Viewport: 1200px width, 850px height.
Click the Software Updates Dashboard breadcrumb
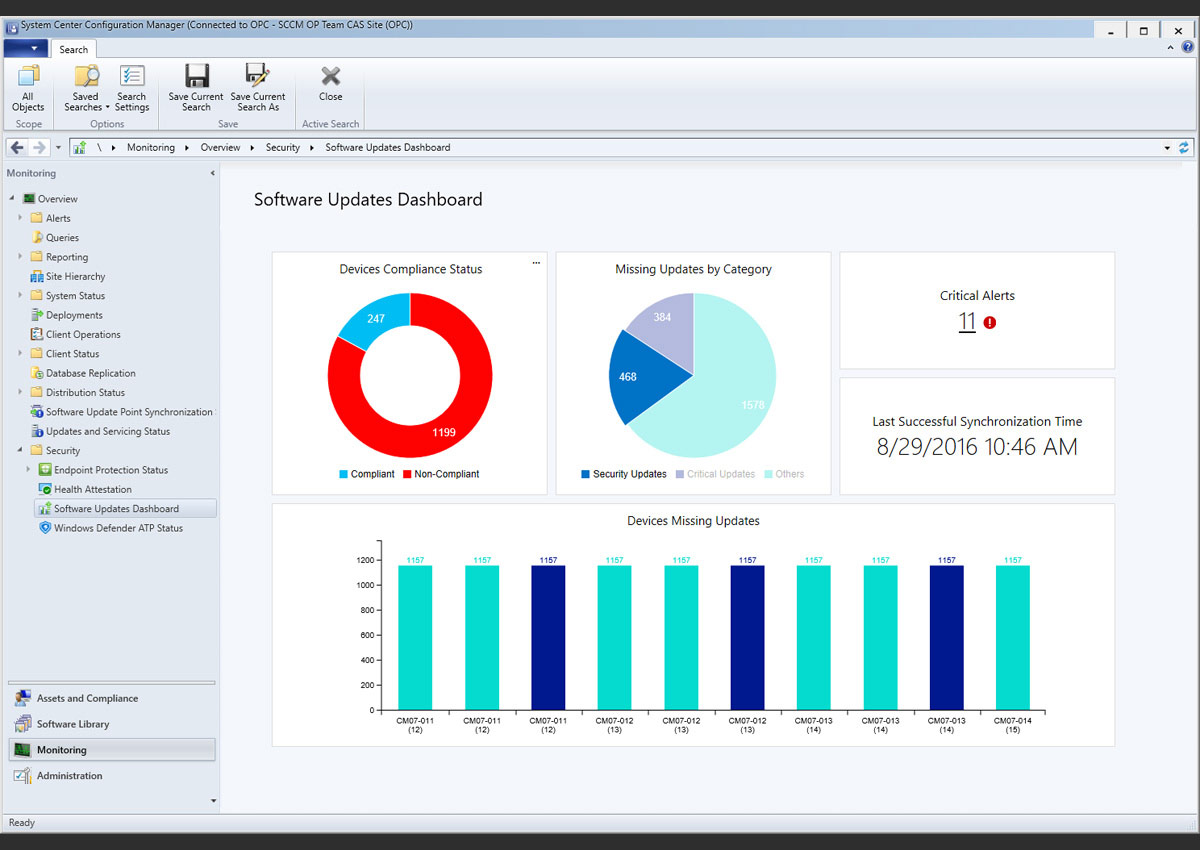pos(388,147)
